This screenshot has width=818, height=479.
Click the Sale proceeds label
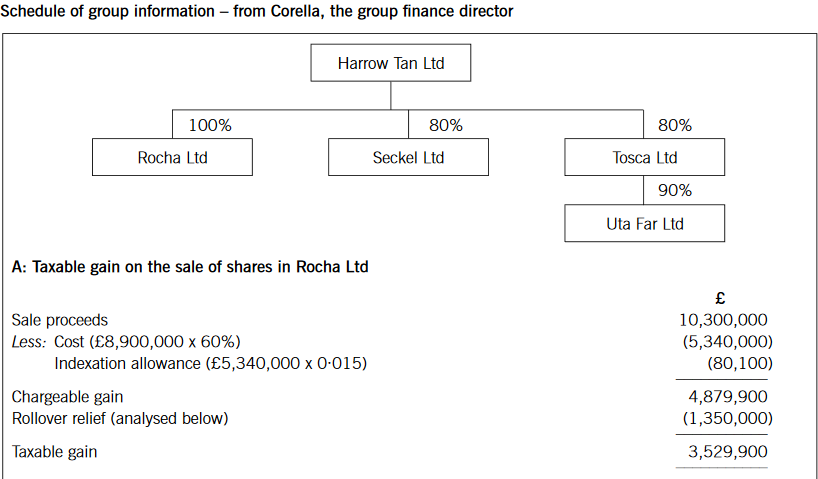(x=59, y=320)
